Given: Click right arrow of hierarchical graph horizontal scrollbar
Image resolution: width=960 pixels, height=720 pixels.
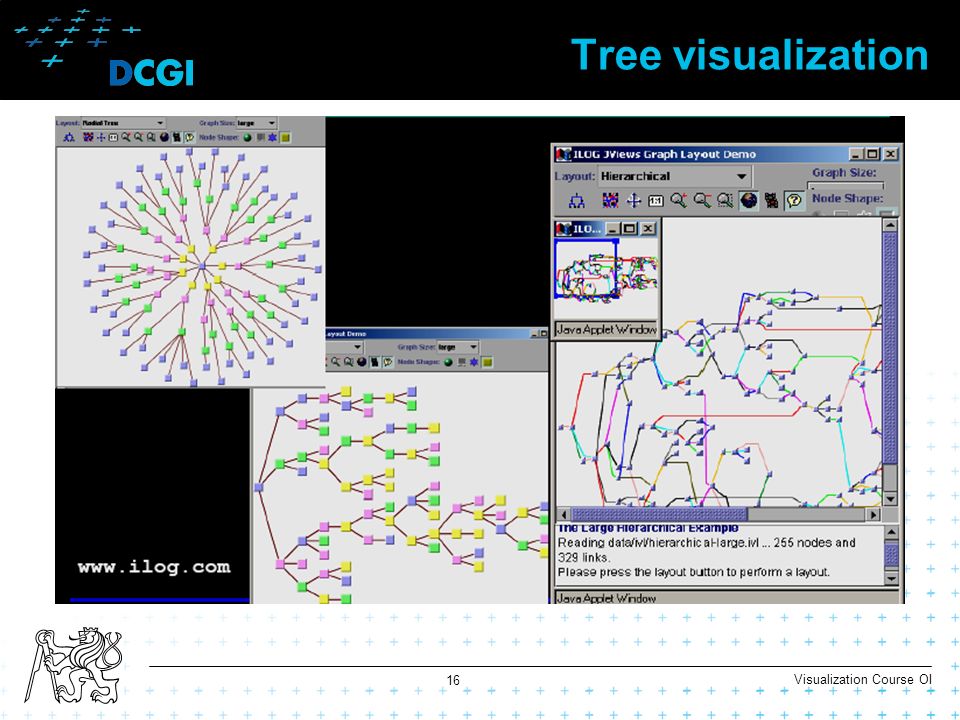Looking at the screenshot, I should pos(874,514).
